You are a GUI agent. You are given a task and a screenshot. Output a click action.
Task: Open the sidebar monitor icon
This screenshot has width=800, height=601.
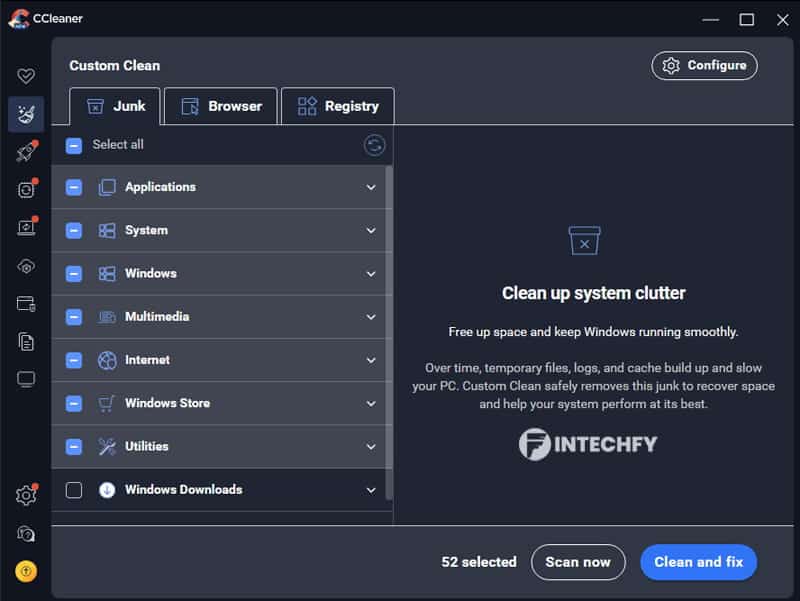point(26,380)
